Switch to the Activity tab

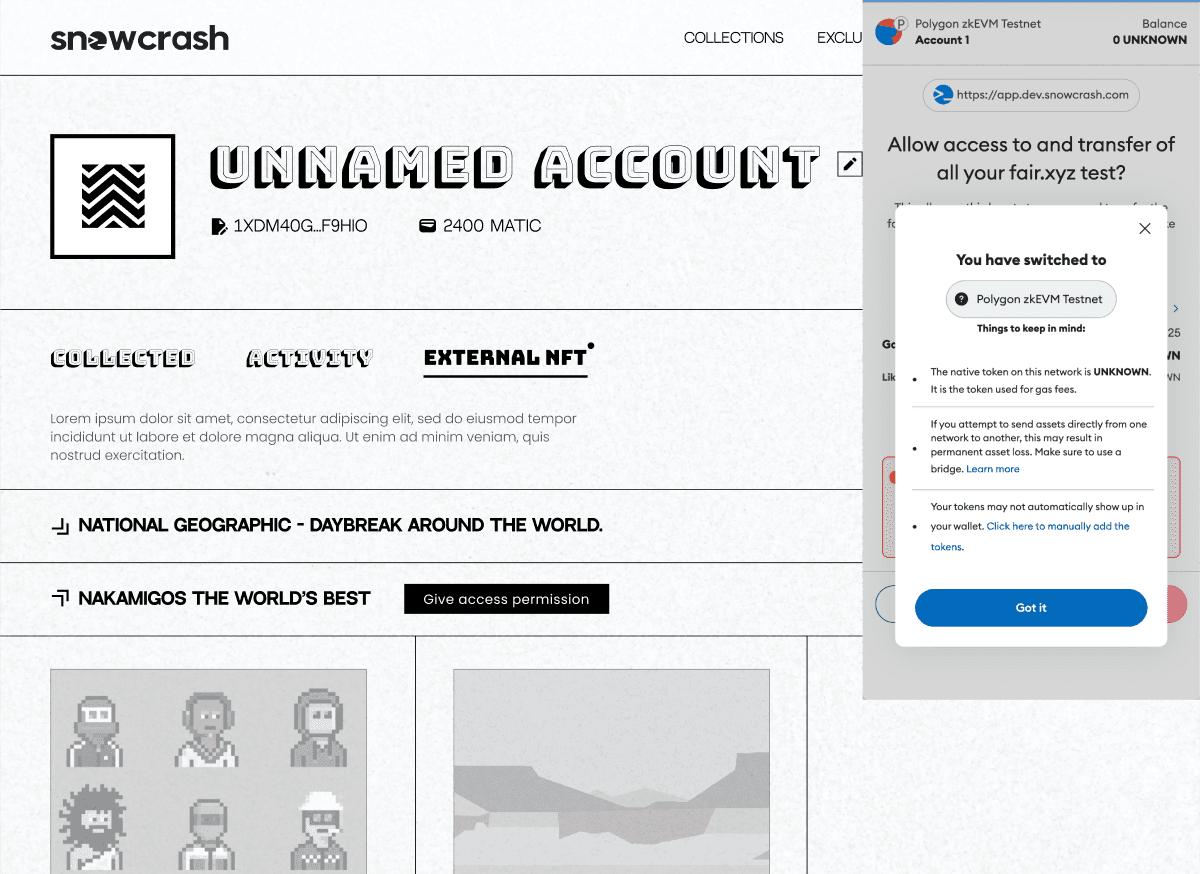pos(309,358)
